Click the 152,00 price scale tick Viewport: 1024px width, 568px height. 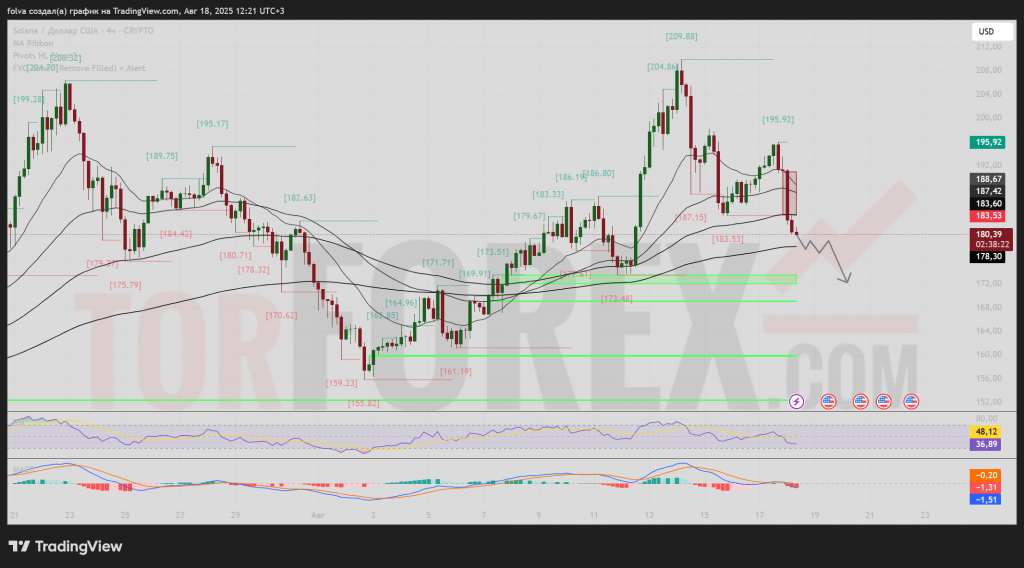point(989,402)
